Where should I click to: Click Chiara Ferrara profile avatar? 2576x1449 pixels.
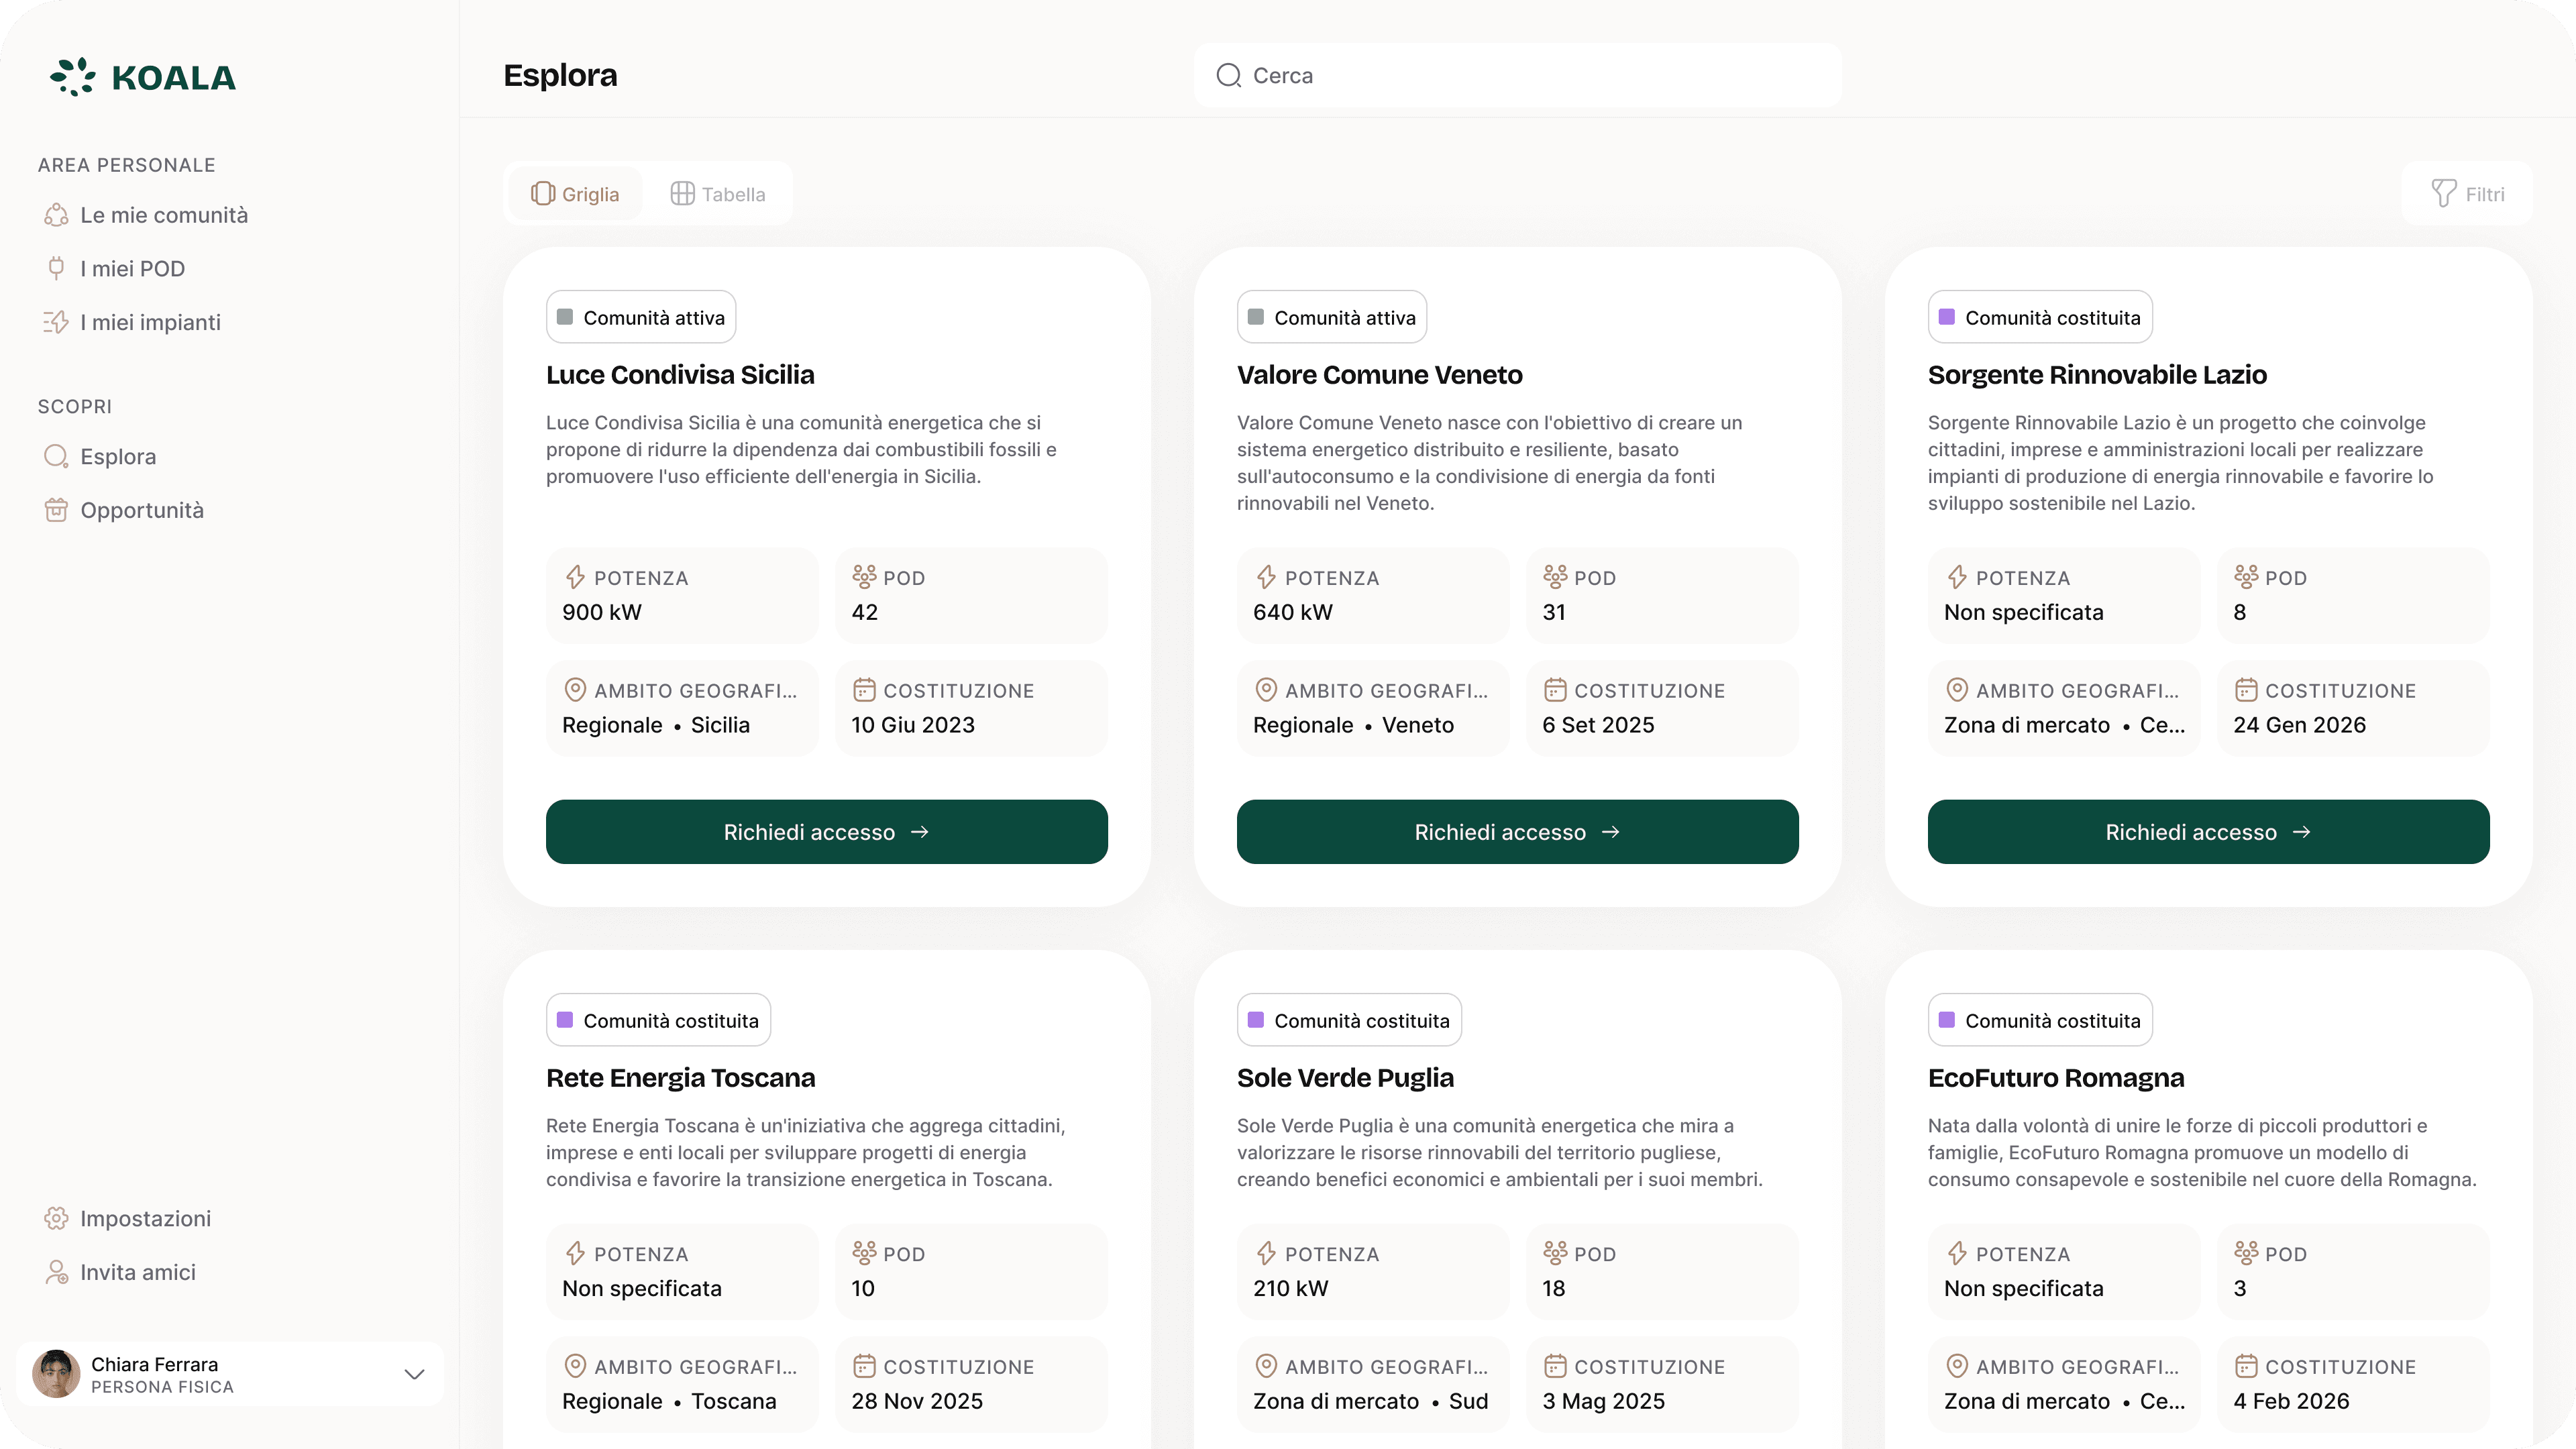pos(56,1374)
